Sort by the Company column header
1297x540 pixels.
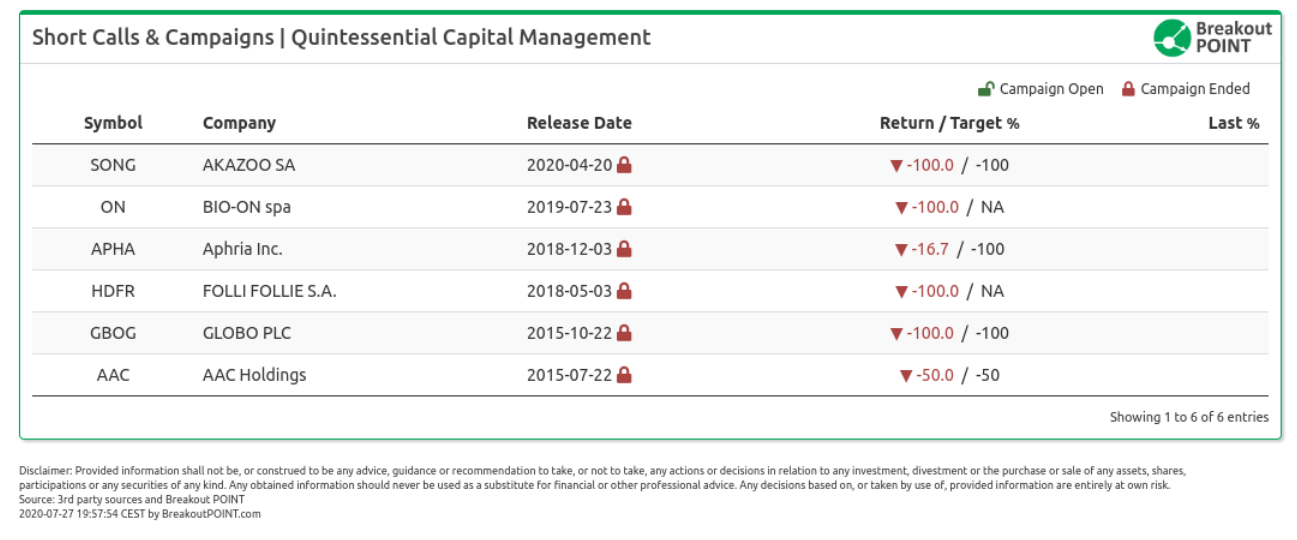(239, 123)
